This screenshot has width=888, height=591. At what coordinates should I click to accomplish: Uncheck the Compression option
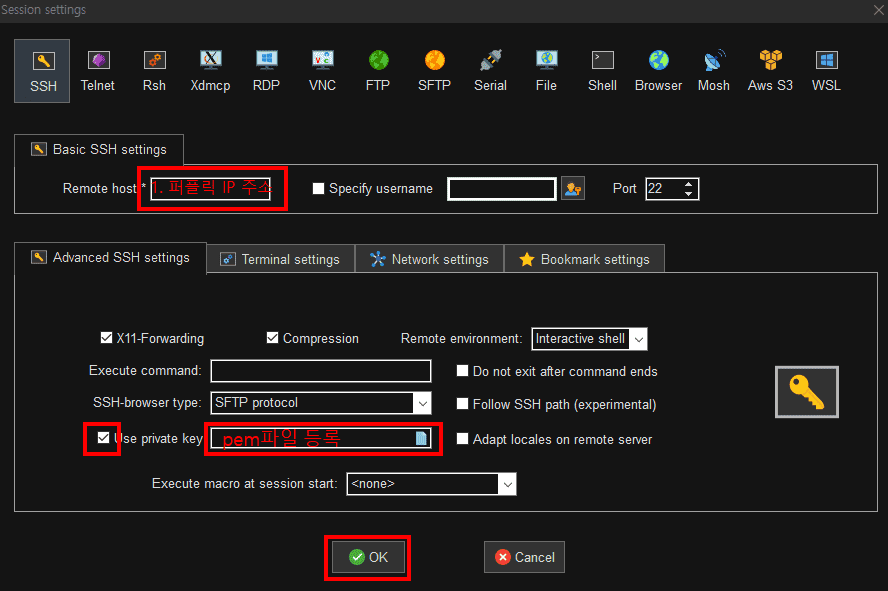click(272, 338)
